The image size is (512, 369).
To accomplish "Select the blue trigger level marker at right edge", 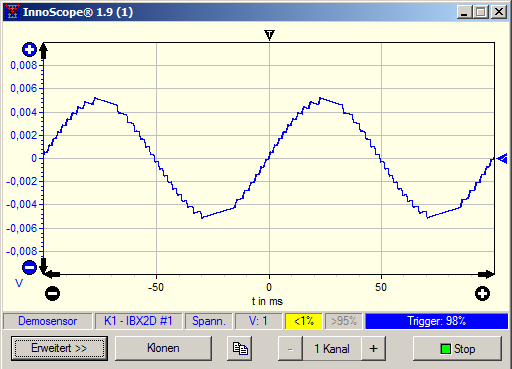I will 502,159.
